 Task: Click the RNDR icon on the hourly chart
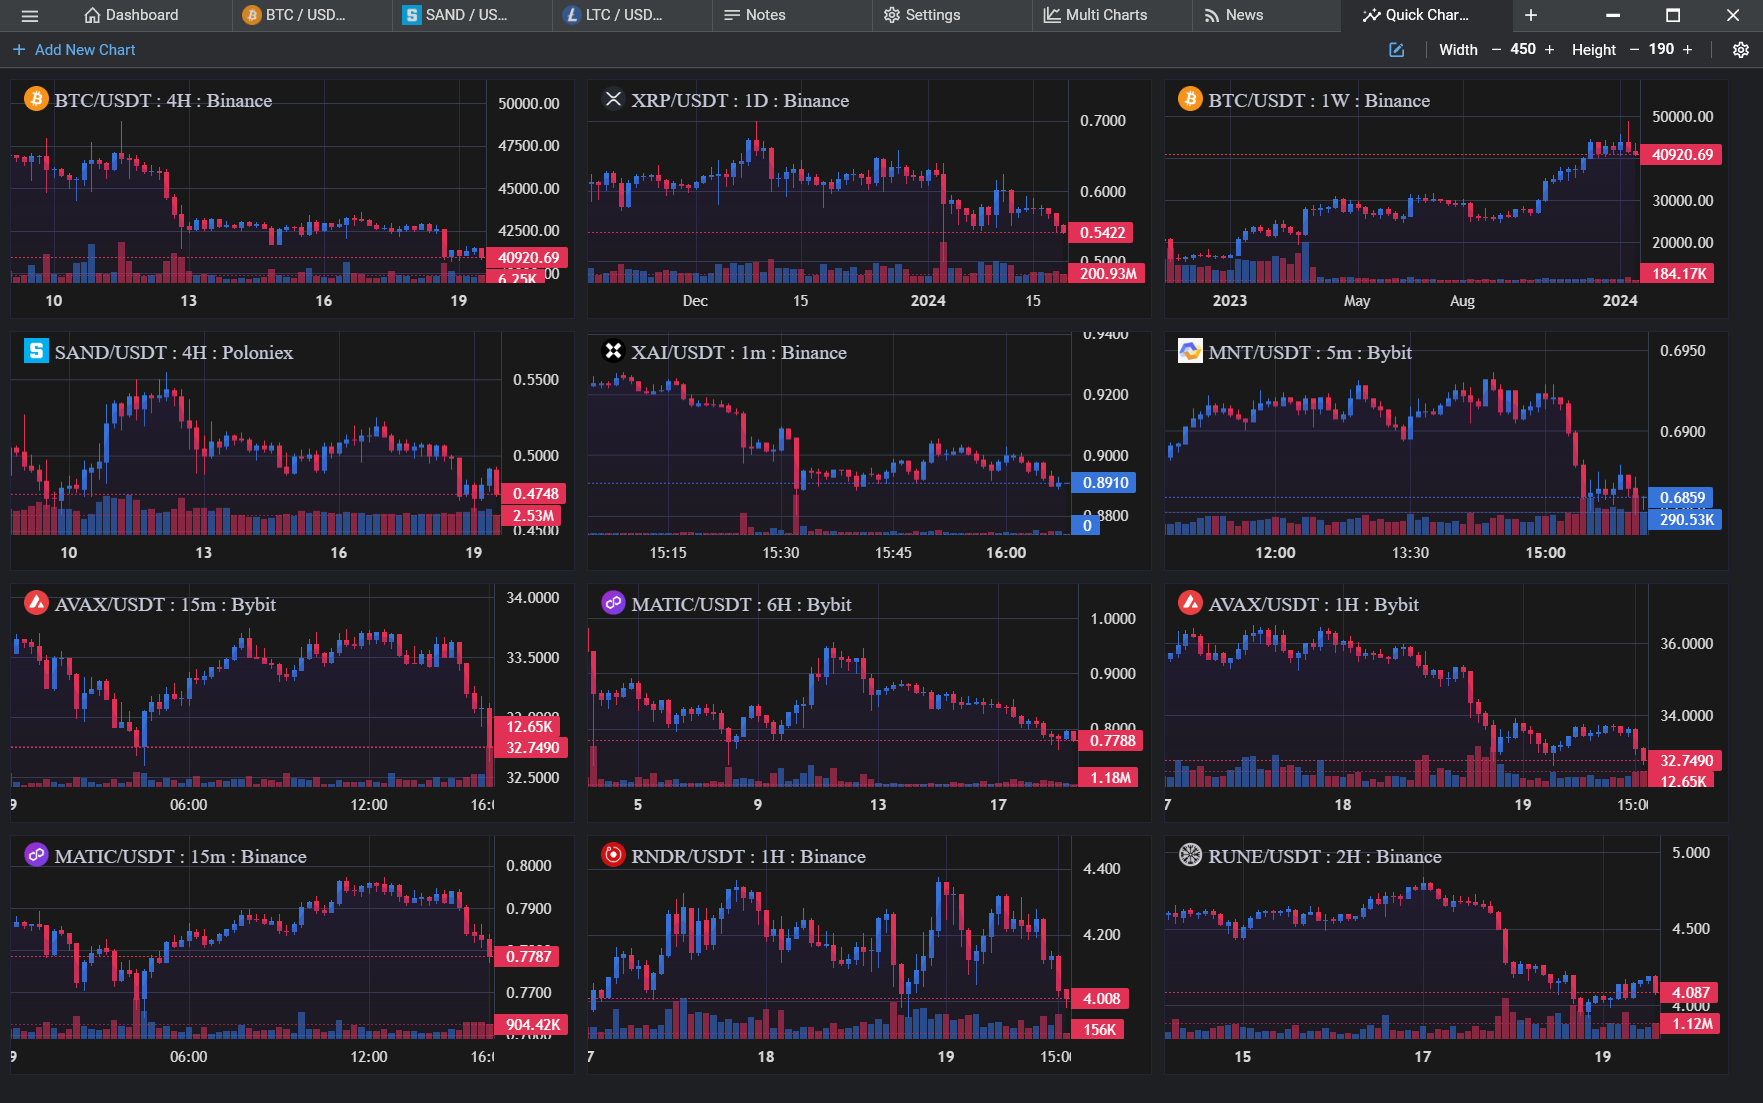click(x=612, y=856)
